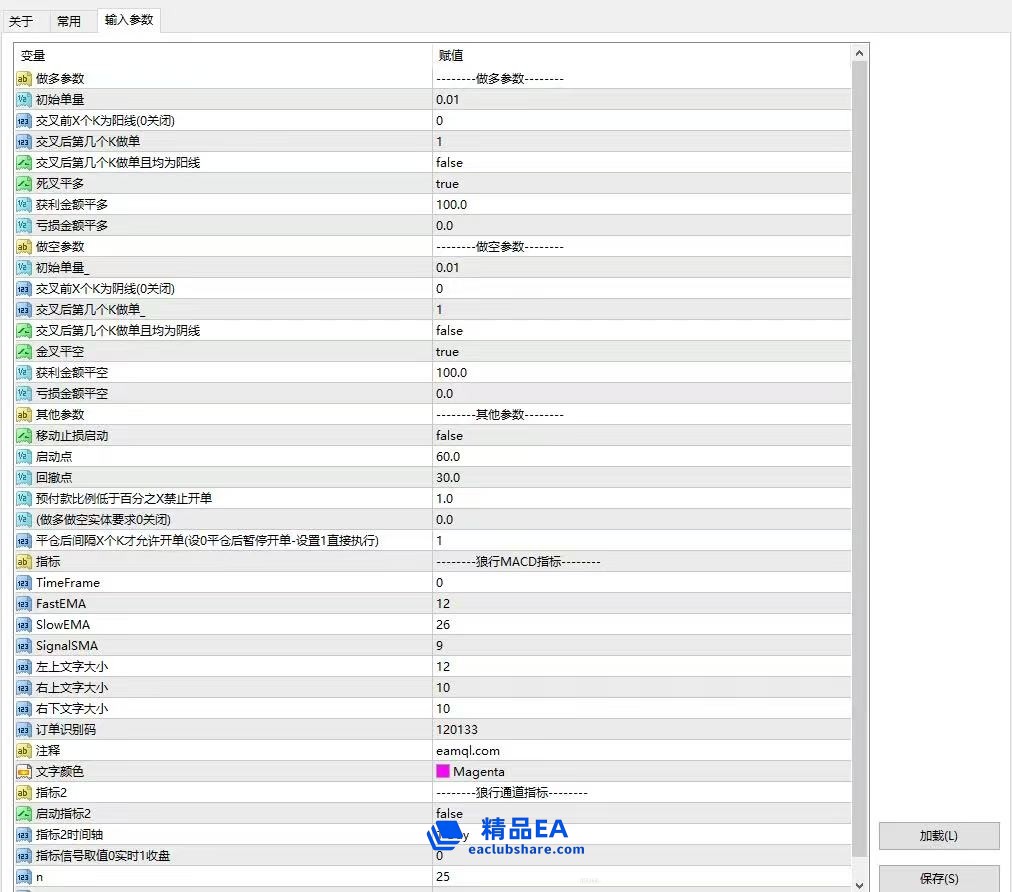Switch to the 常用 tab
The width and height of the screenshot is (1012, 892).
(x=70, y=20)
